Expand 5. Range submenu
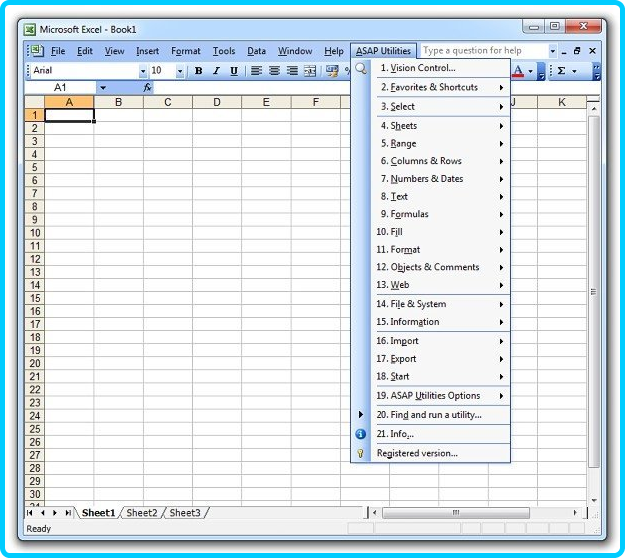The image size is (625, 558). coord(440,143)
